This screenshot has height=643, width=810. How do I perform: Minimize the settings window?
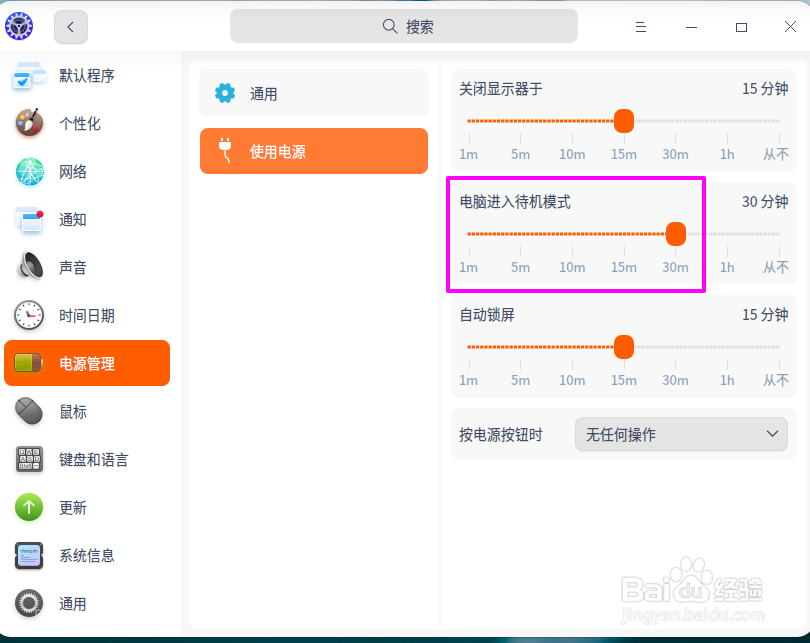coord(691,27)
